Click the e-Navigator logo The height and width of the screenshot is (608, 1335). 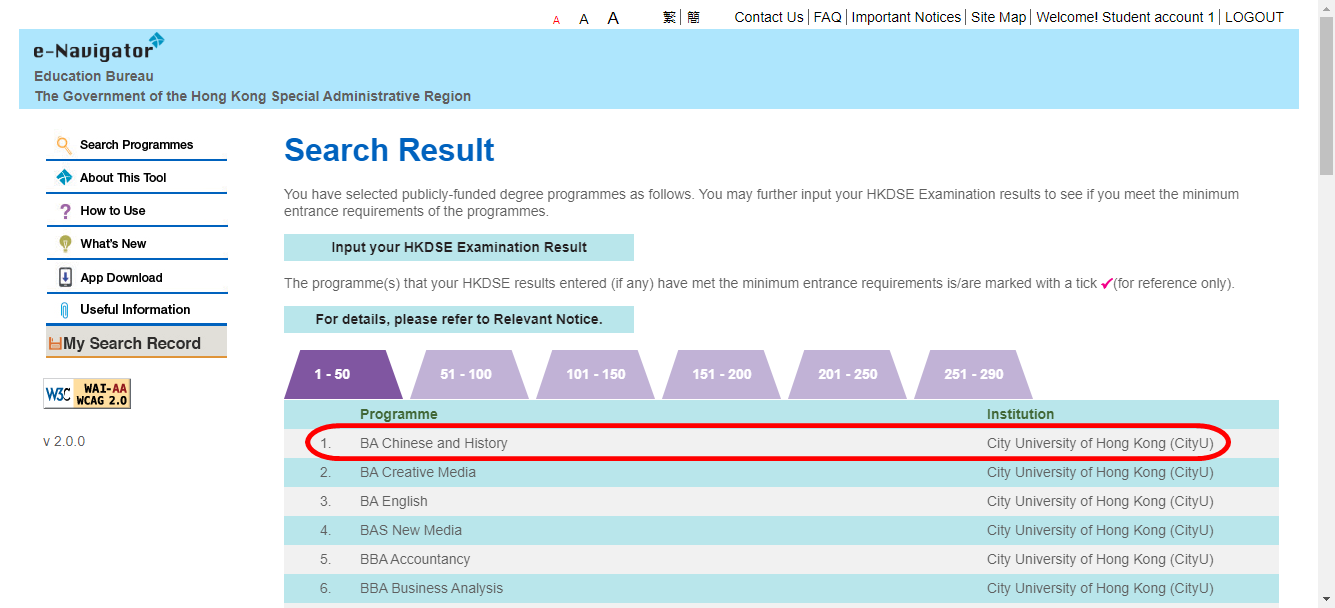[x=99, y=48]
